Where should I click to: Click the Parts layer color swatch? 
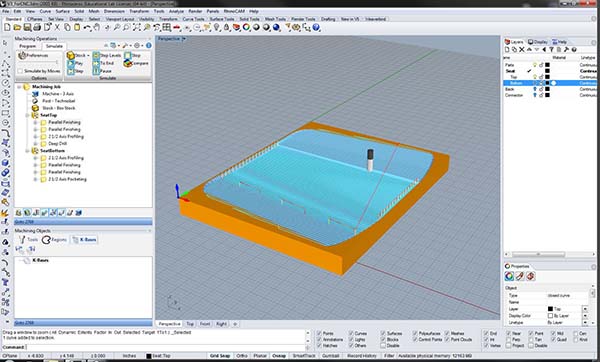point(548,65)
